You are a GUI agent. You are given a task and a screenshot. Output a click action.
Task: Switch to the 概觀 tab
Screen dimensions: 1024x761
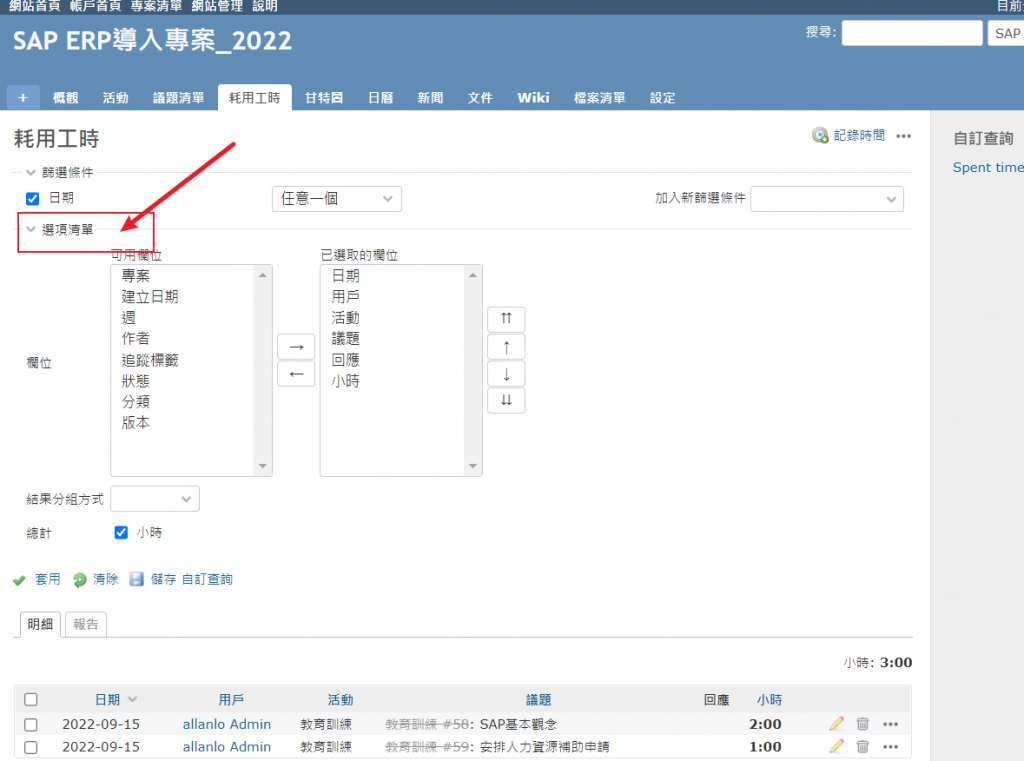(x=65, y=98)
